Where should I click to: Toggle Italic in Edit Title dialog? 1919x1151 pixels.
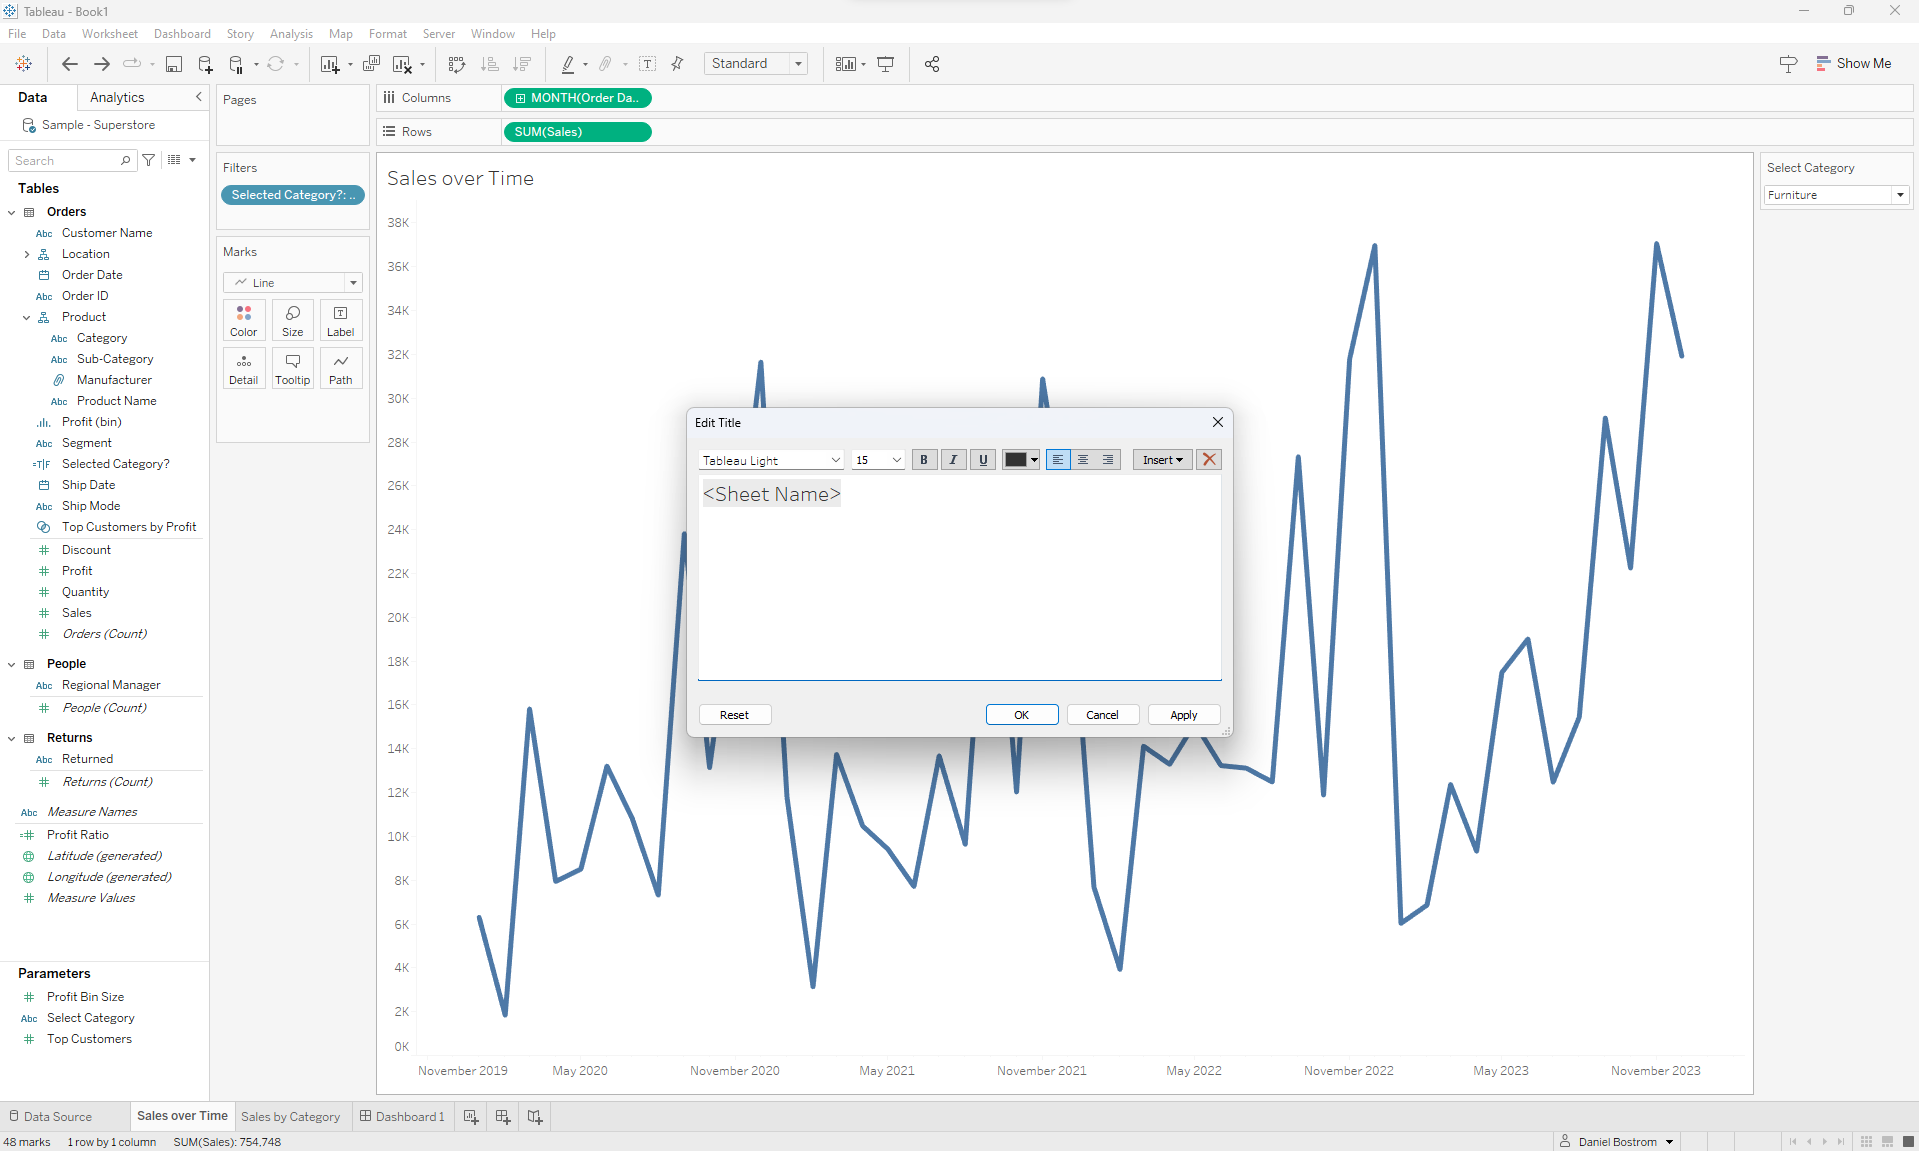coord(953,460)
